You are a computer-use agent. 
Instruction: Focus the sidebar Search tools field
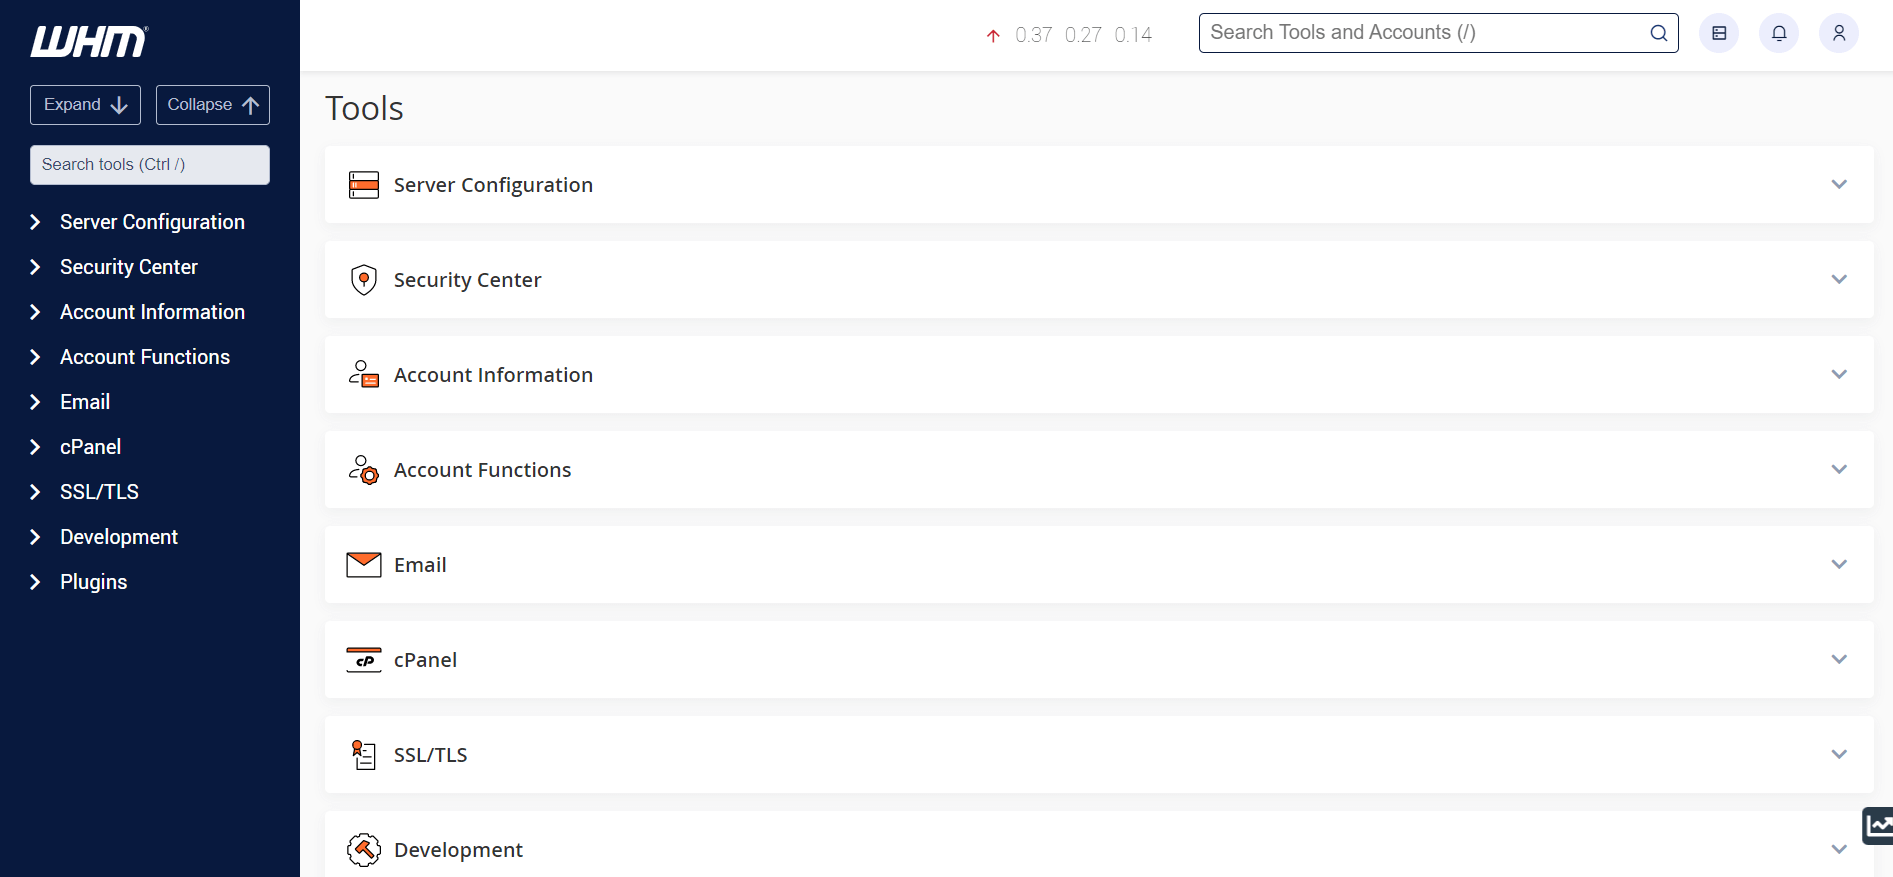tap(150, 165)
